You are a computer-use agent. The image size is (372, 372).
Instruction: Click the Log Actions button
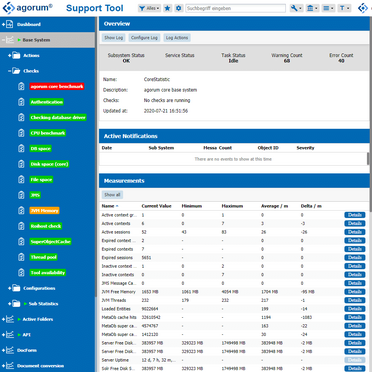pyautogui.click(x=177, y=38)
